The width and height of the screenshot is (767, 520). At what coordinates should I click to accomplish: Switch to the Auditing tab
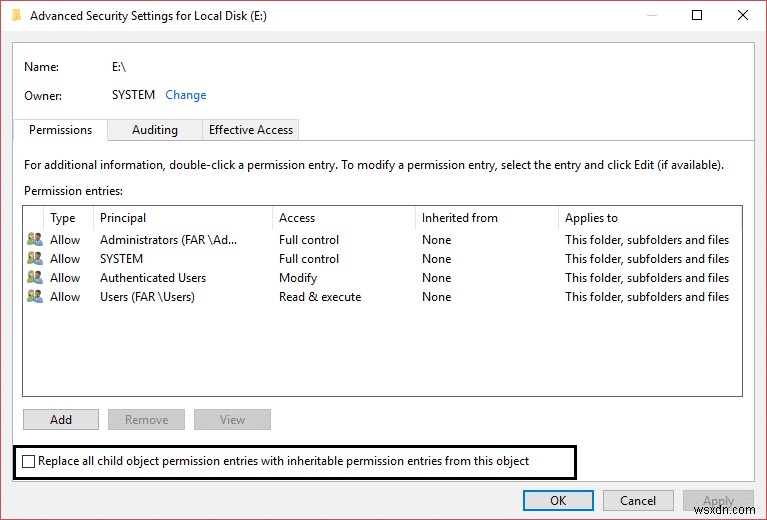(155, 130)
